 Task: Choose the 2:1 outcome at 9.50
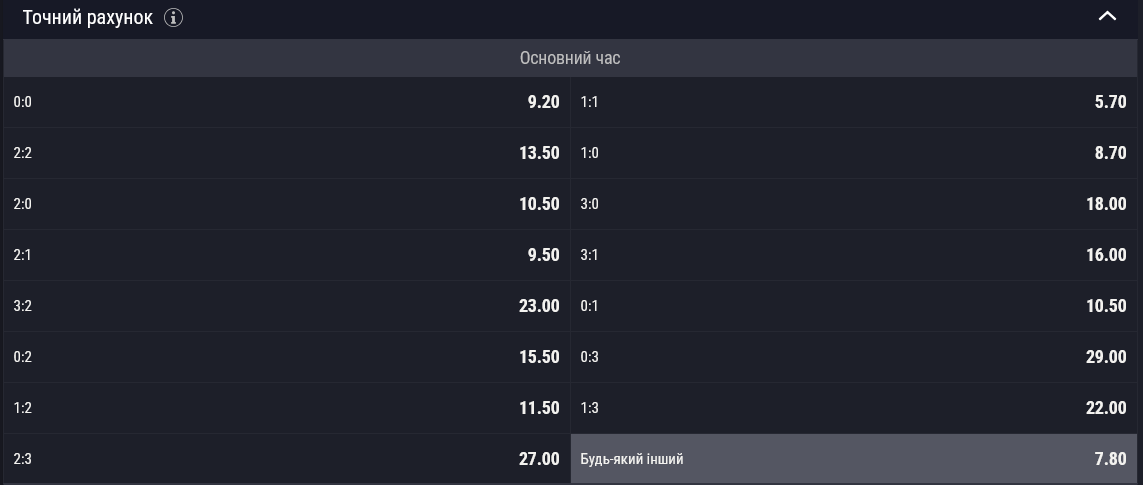coord(286,255)
